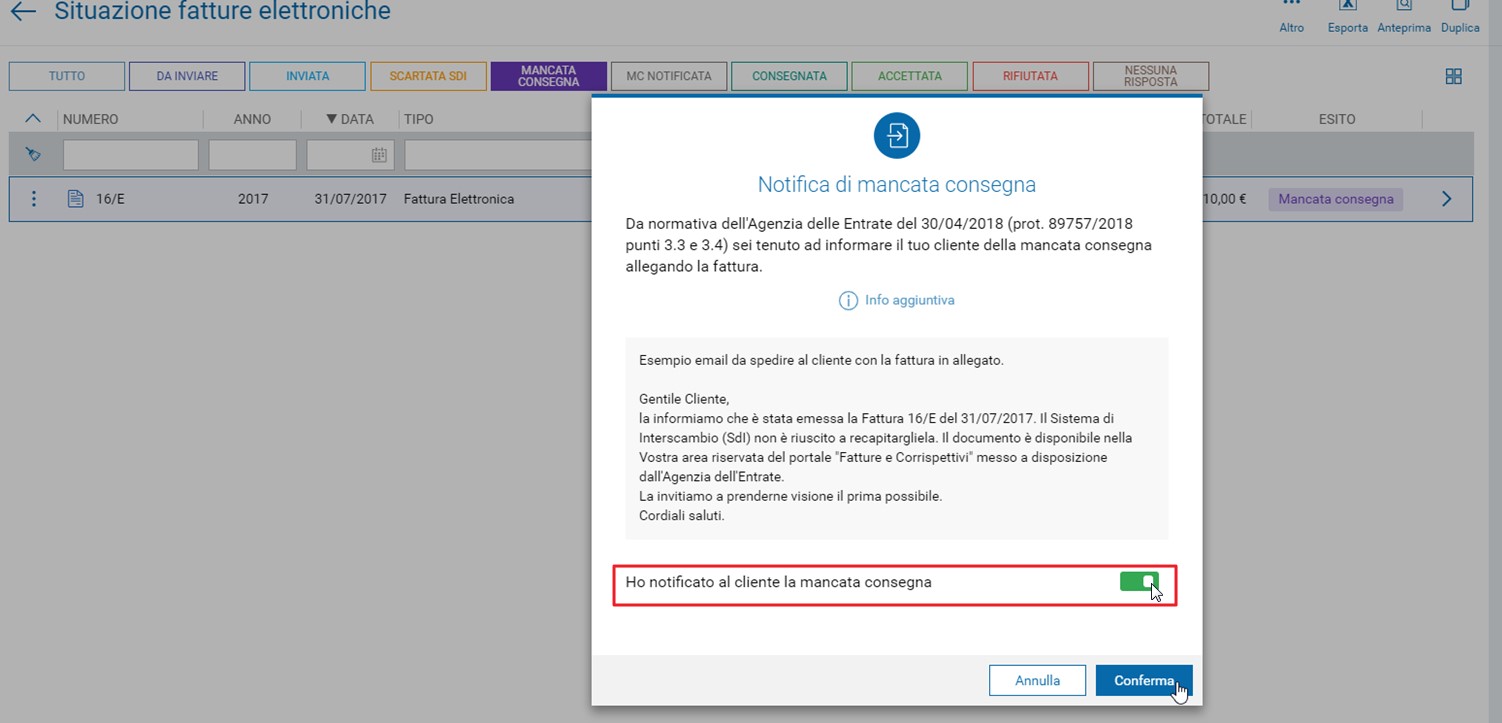1502x723 pixels.
Task: Click the date cell 31/07/2017
Action: (350, 199)
